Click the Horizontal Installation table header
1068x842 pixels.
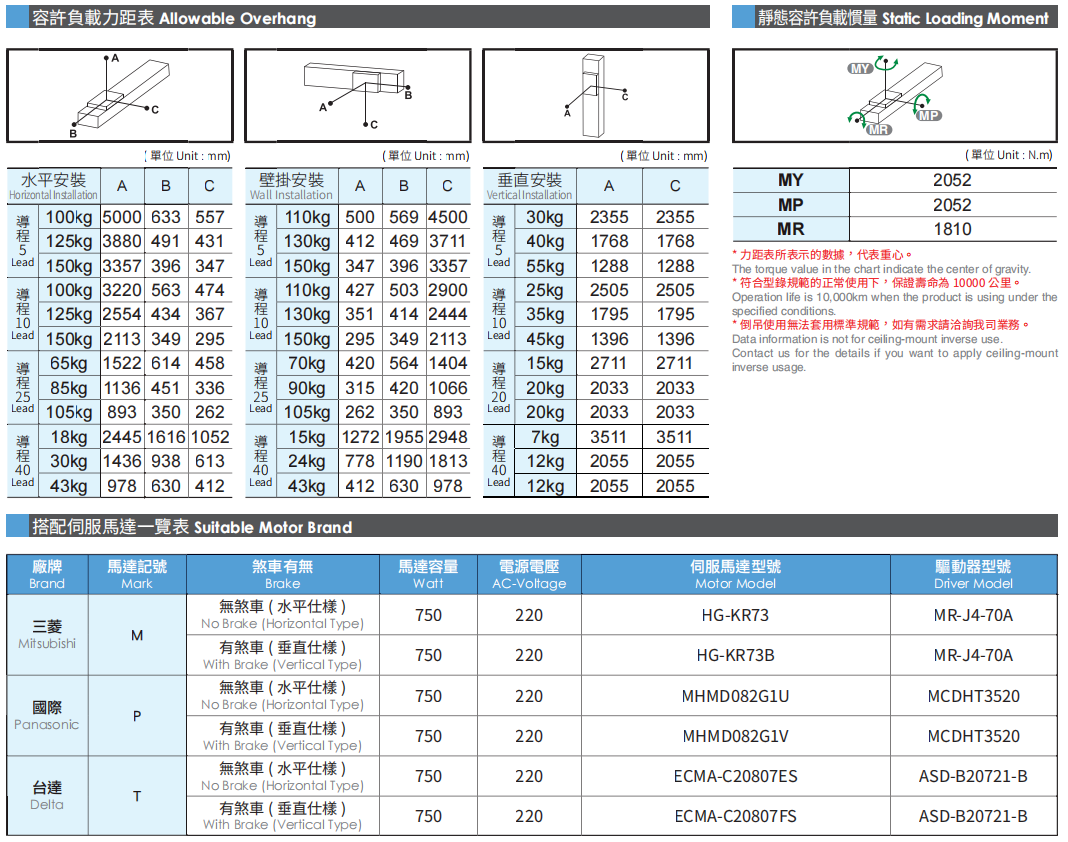tap(54, 186)
